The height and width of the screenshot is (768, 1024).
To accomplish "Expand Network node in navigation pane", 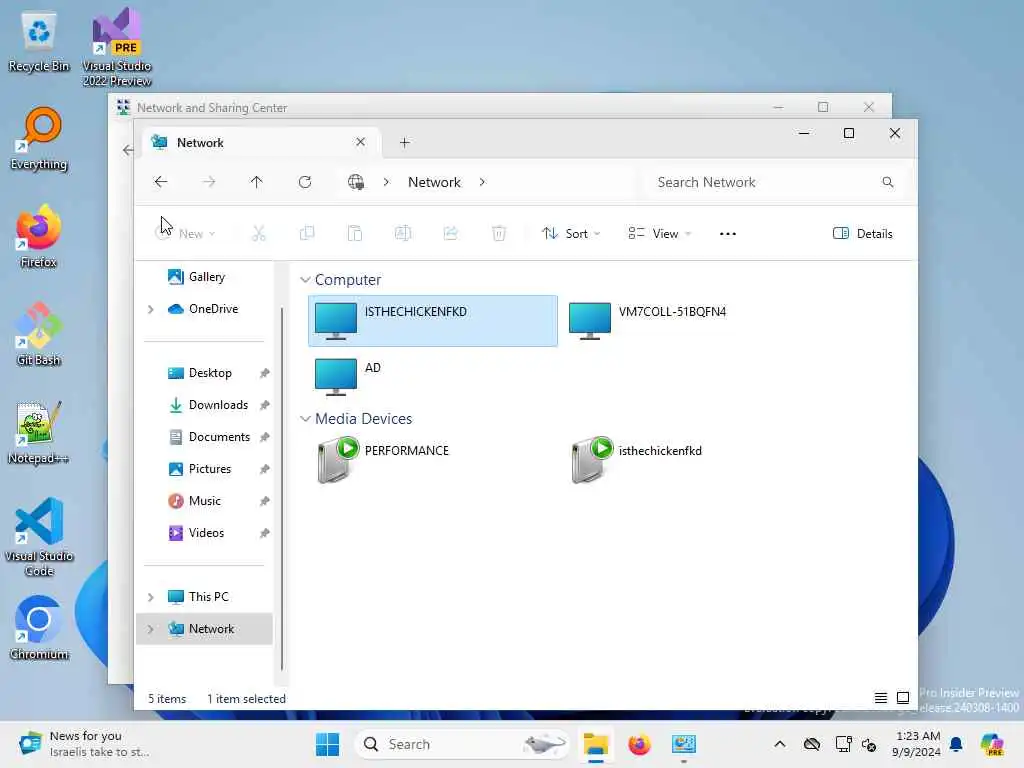I will point(151,629).
